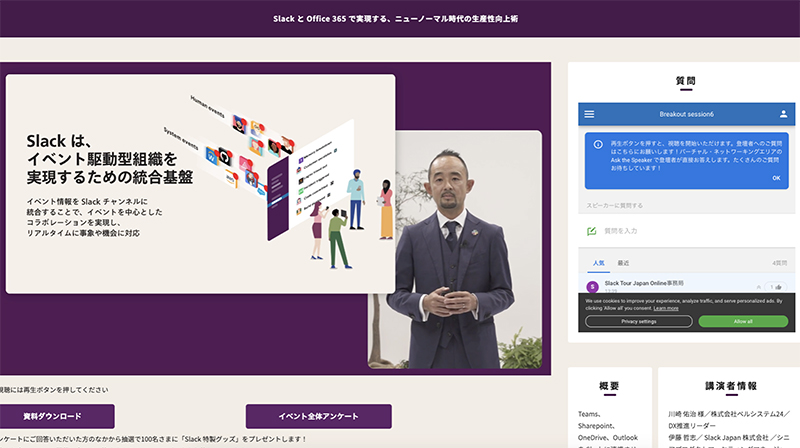Screen dimensions: 800x448
Task: Click the 質問 panel heading
Action: 686,81
